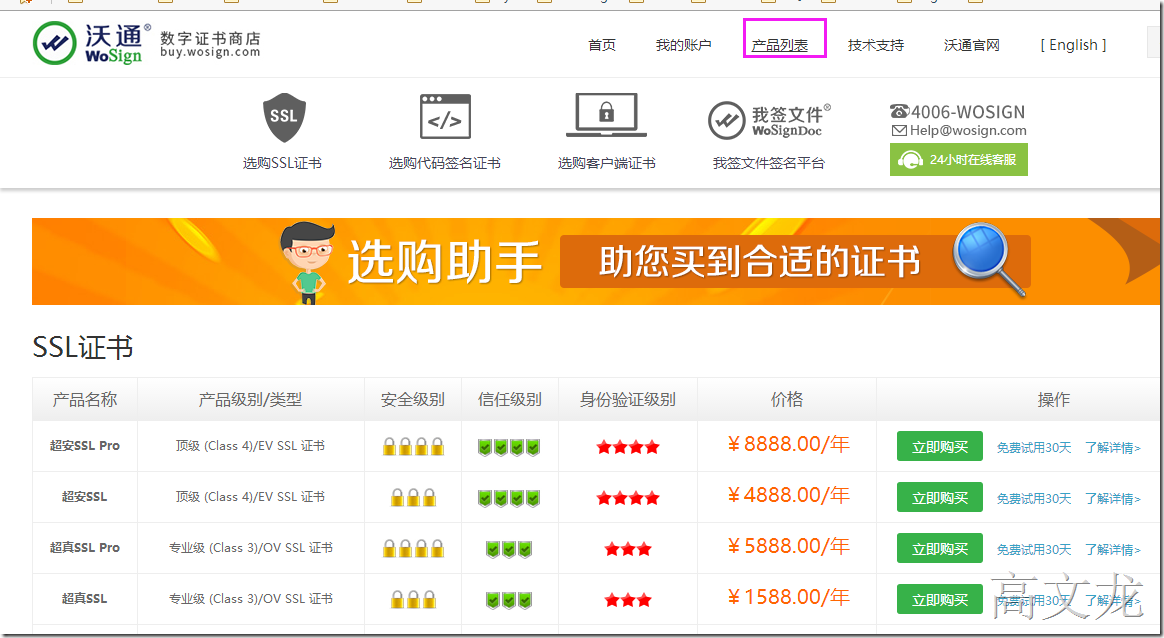The width and height of the screenshot is (1164, 638).
Task: Open 技术支持 menu item
Action: [x=876, y=45]
